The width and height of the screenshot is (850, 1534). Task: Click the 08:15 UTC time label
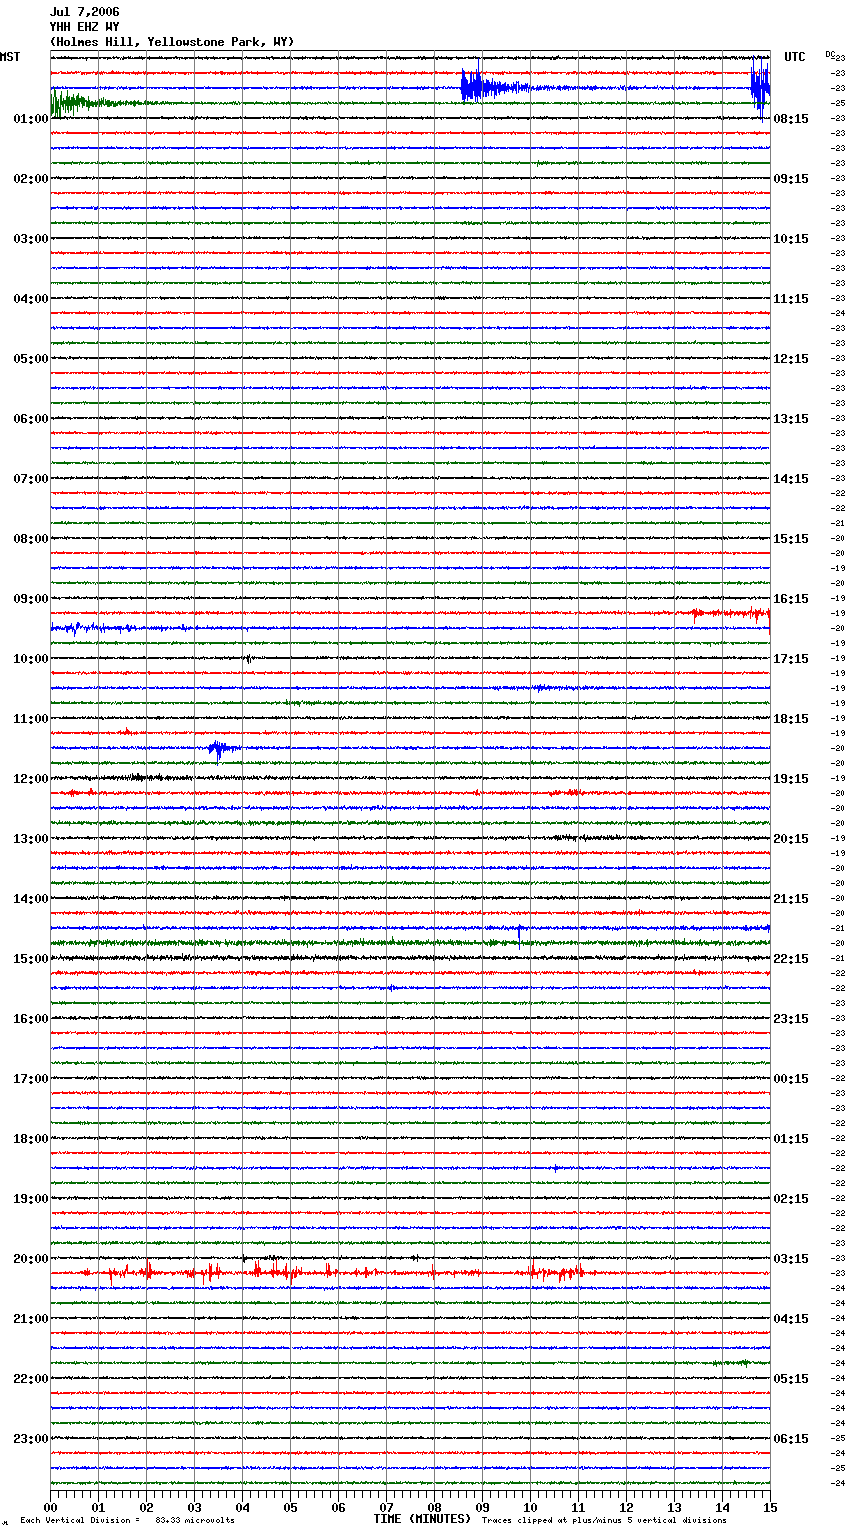coord(791,119)
